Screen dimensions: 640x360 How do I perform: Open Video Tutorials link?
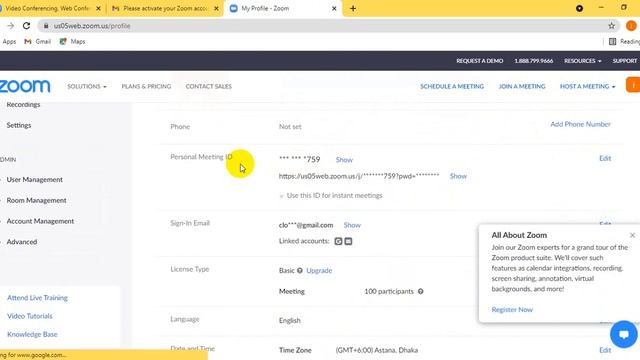30,316
